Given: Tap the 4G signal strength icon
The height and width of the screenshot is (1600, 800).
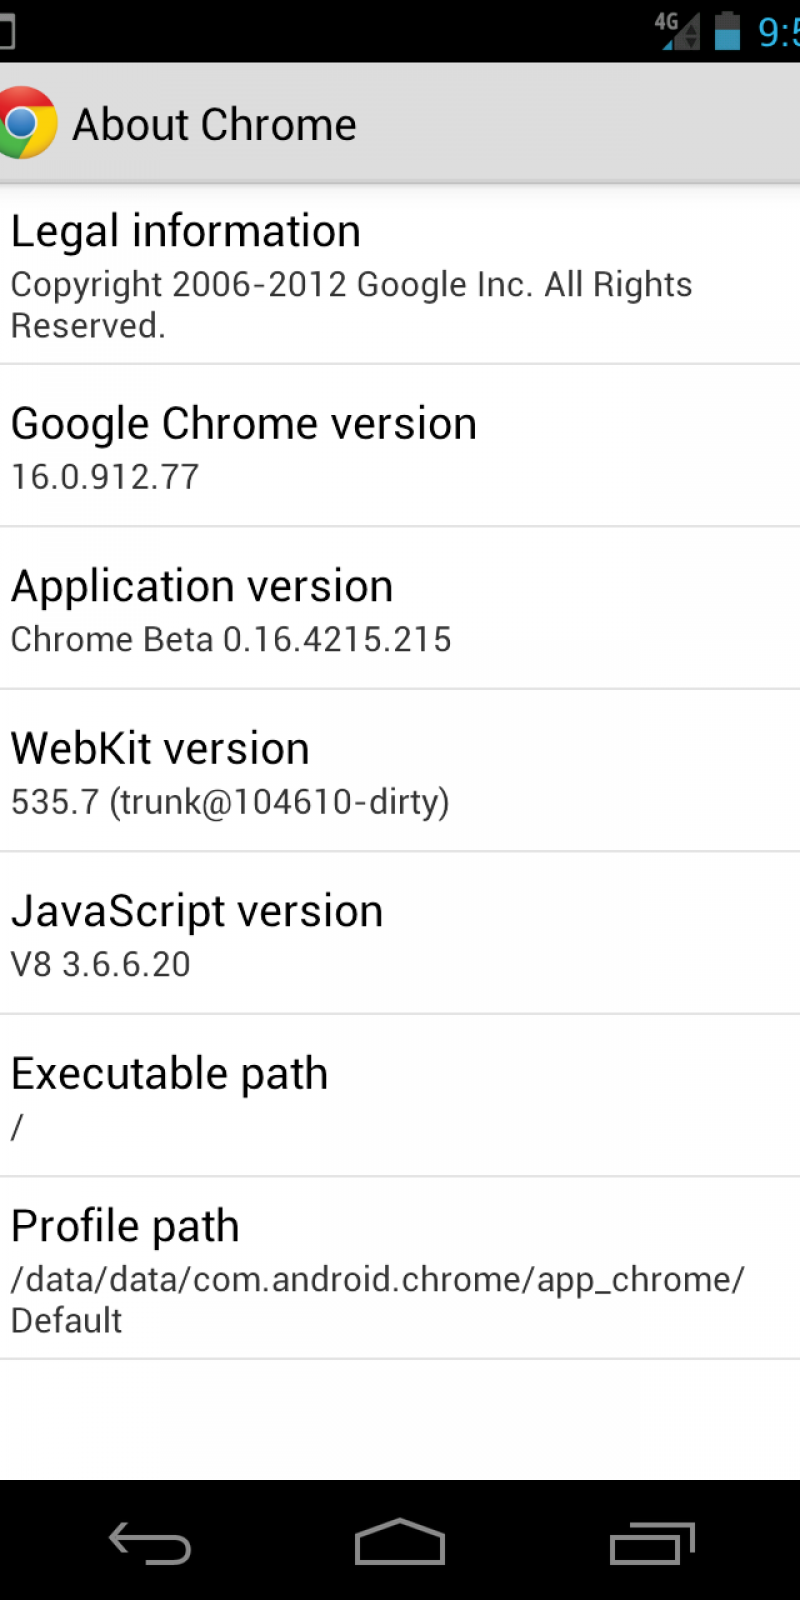Looking at the screenshot, I should (678, 30).
